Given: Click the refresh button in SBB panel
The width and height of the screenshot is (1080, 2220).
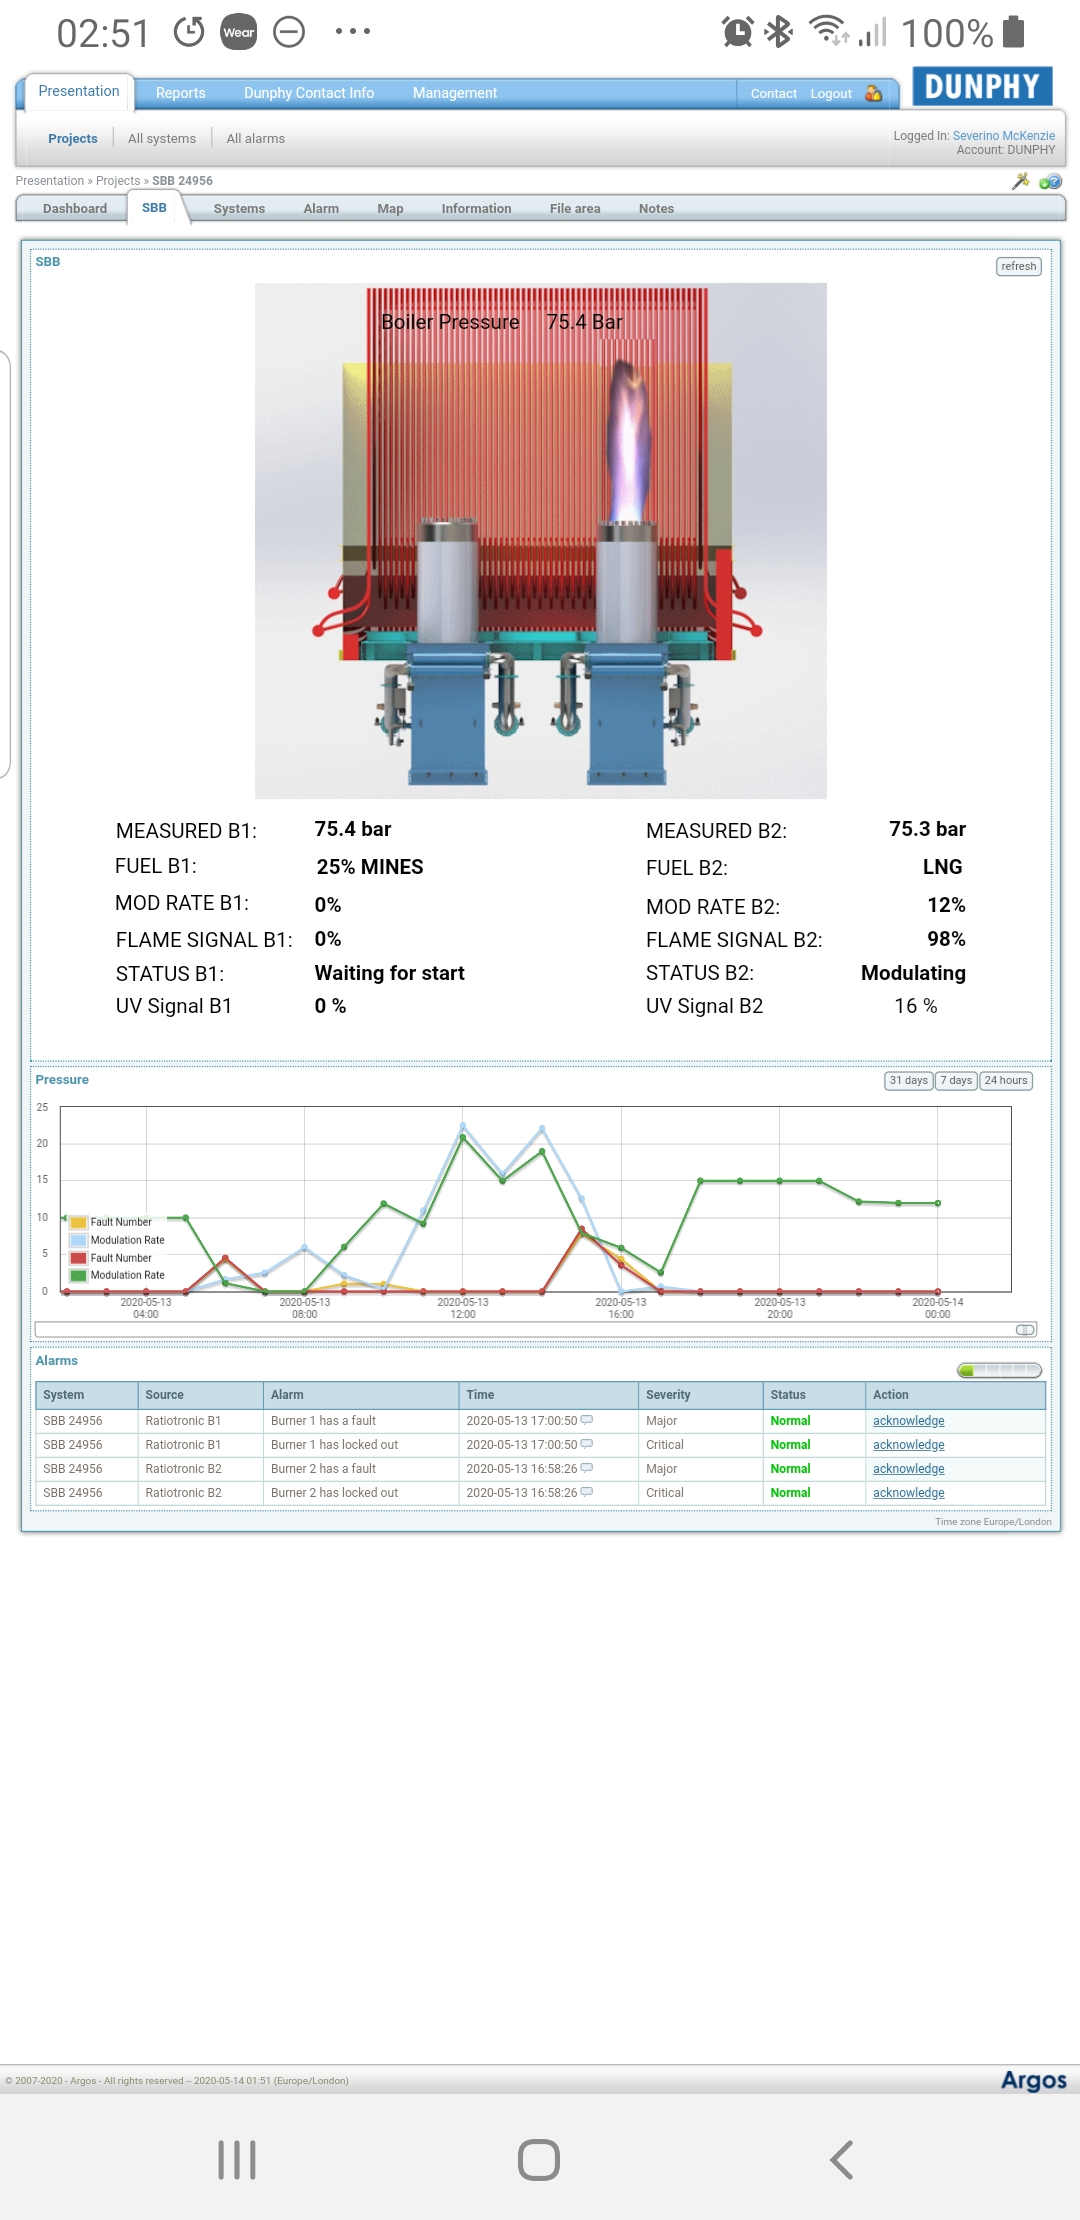Looking at the screenshot, I should tap(1019, 266).
